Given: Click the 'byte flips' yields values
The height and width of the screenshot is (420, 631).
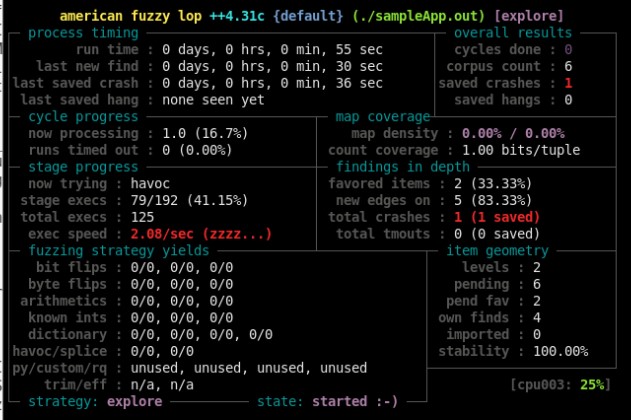Looking at the screenshot, I should pos(182,284).
